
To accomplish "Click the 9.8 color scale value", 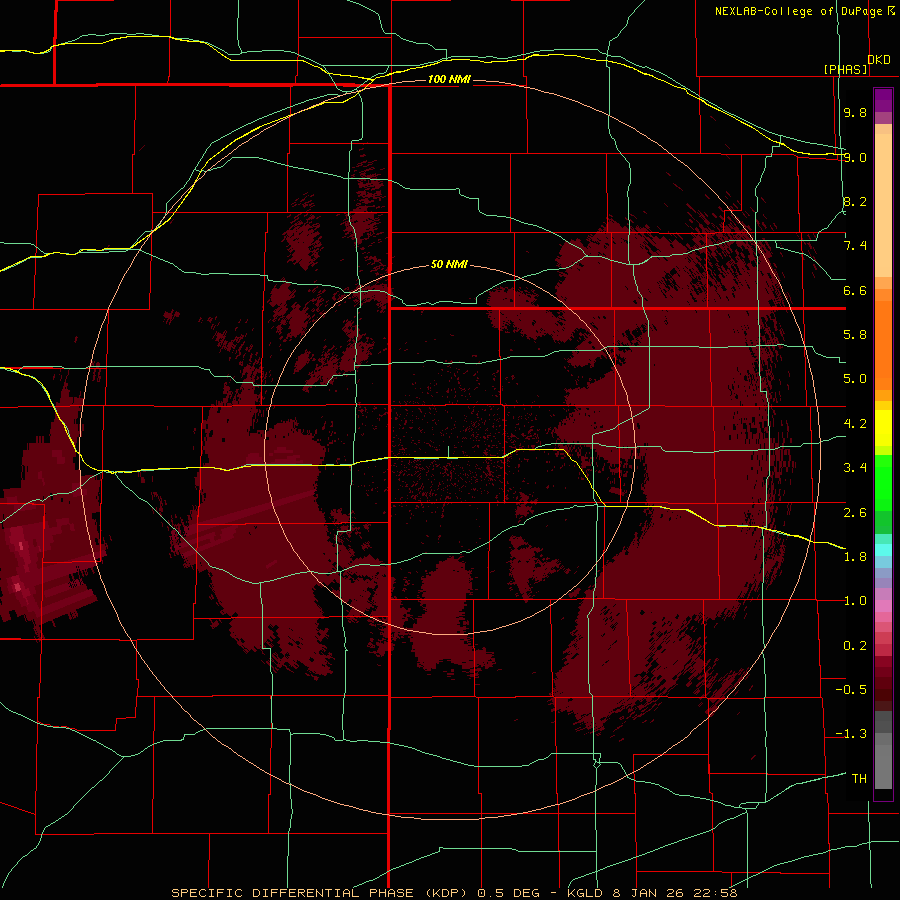I will (x=855, y=112).
